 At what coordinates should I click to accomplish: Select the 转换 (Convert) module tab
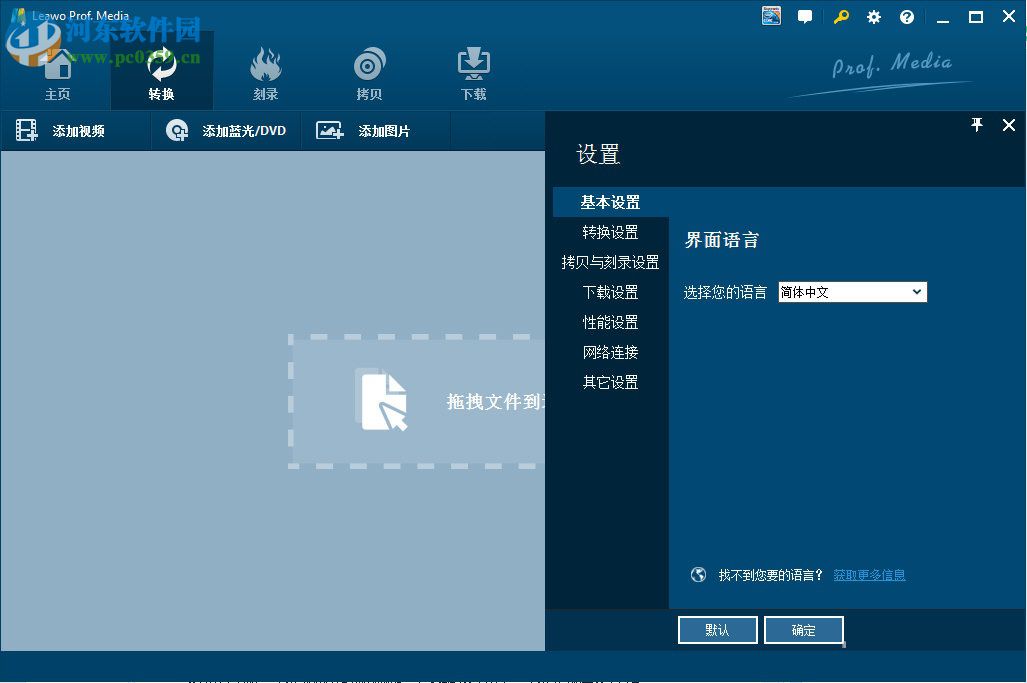[161, 72]
